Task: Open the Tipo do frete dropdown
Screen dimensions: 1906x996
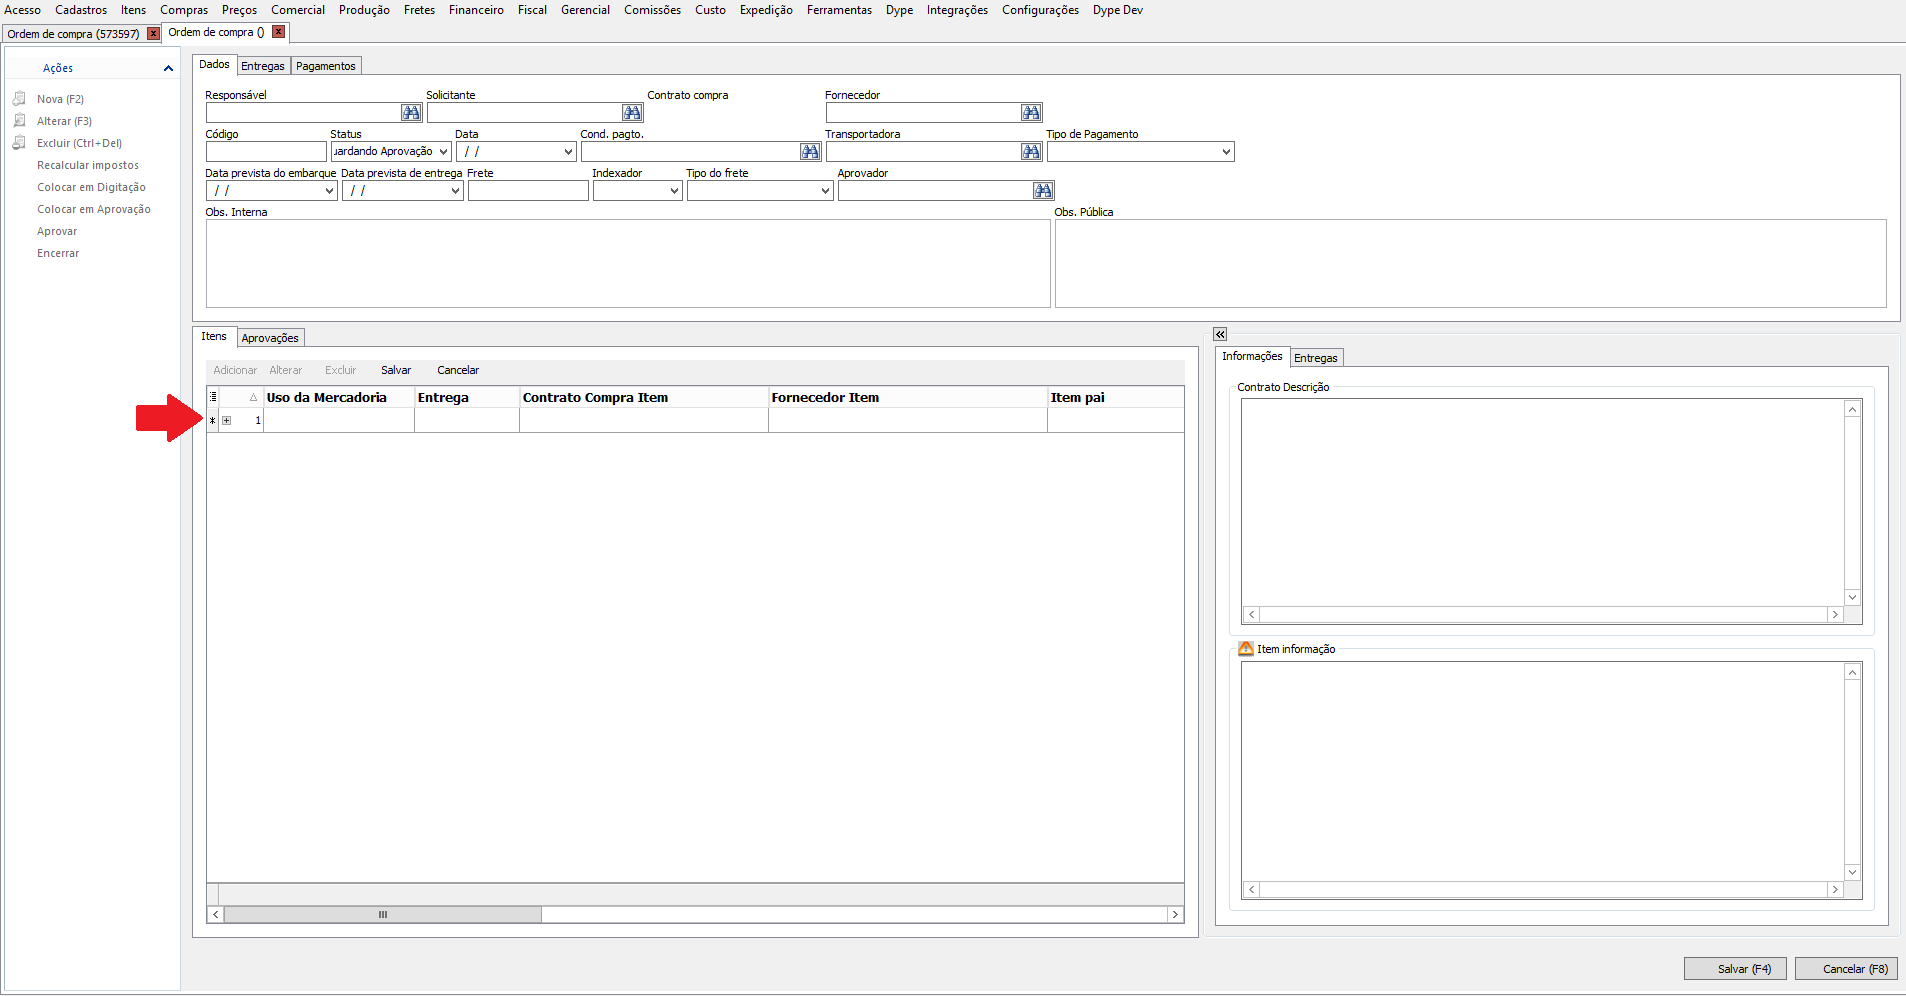Action: [x=825, y=191]
